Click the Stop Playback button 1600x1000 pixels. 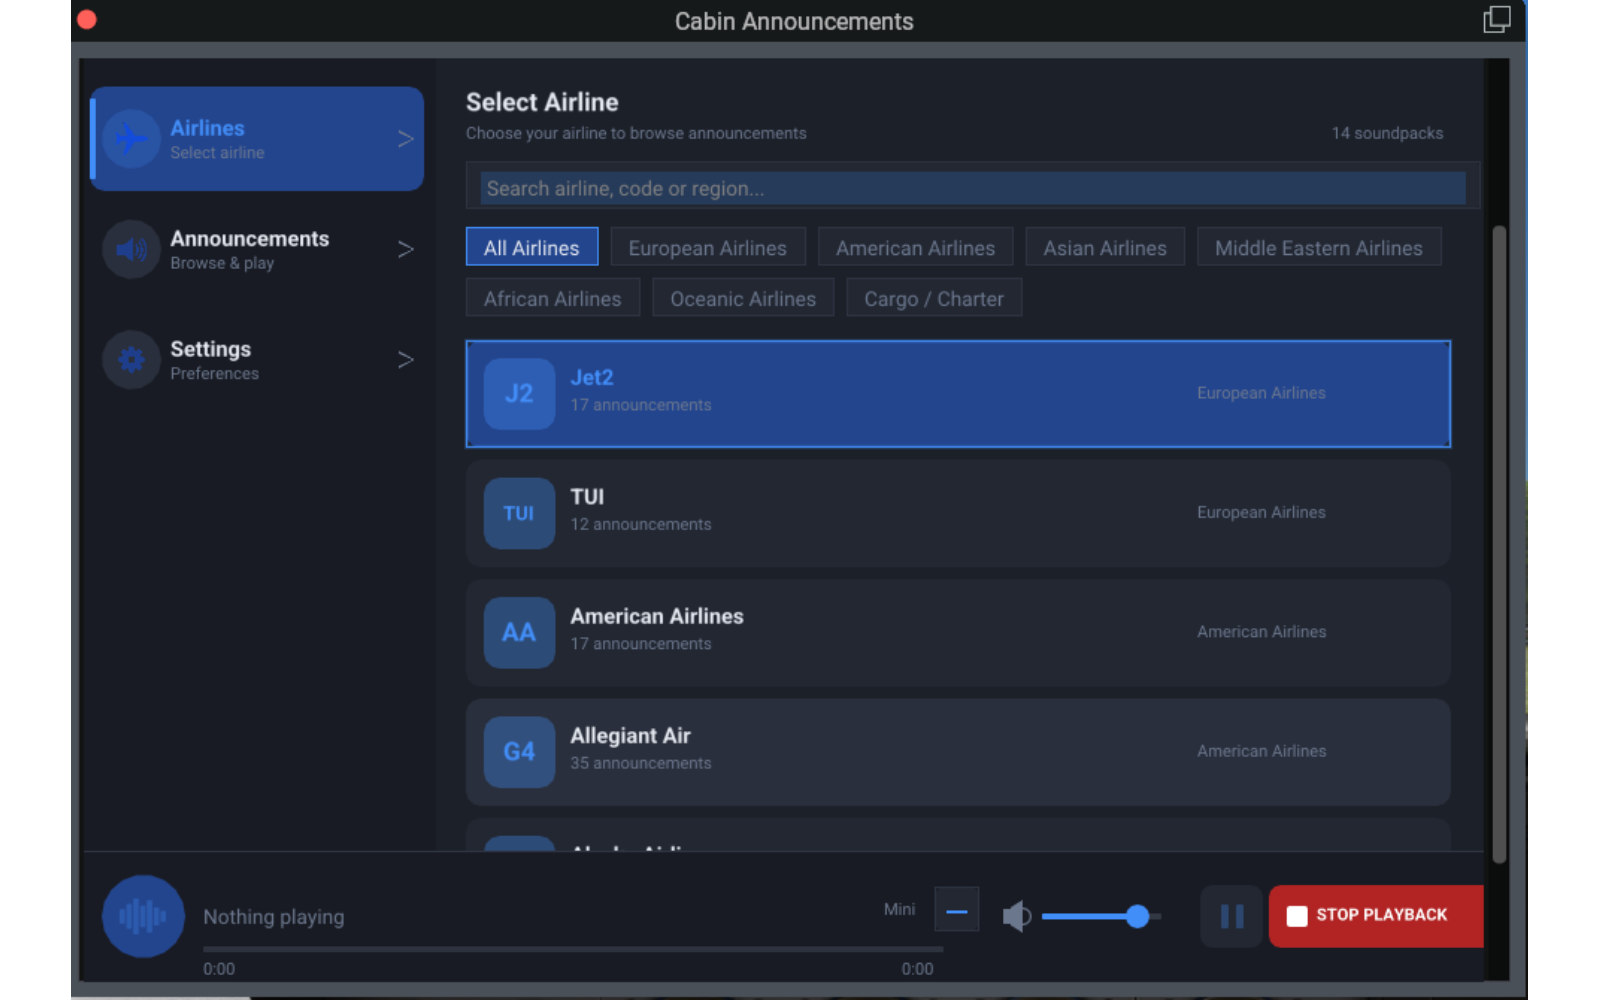[x=1376, y=916]
